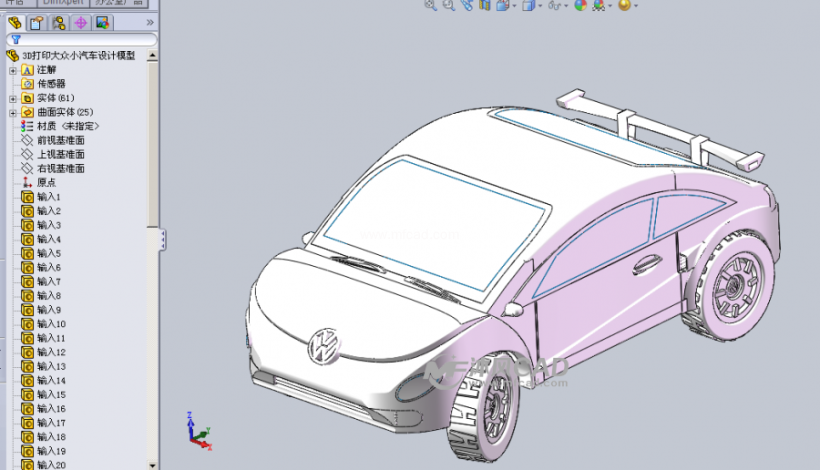The width and height of the screenshot is (820, 470).
Task: Open the DisplayManager tab
Action: pos(102,22)
